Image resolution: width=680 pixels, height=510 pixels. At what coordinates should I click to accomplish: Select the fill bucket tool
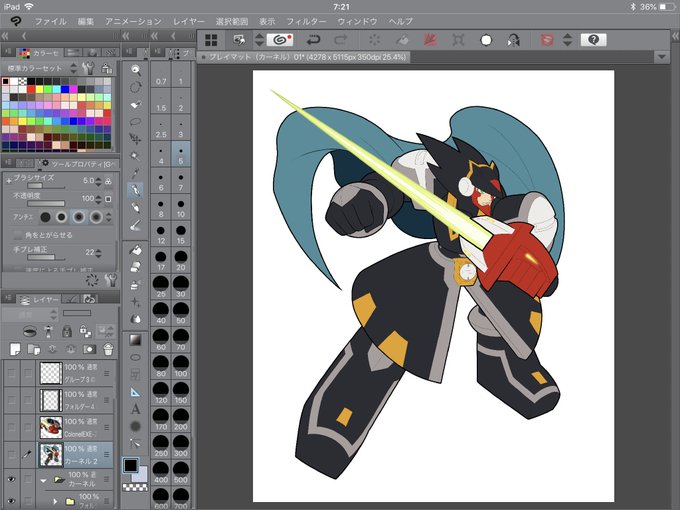[136, 250]
